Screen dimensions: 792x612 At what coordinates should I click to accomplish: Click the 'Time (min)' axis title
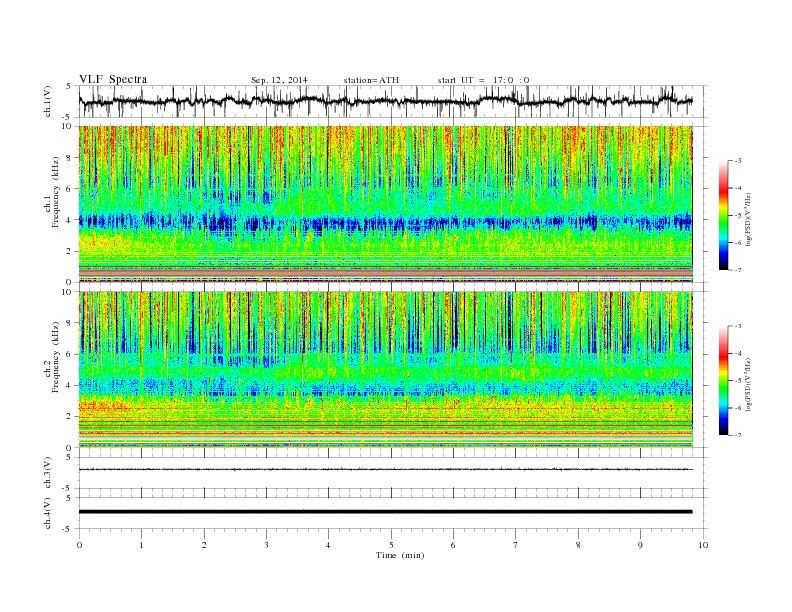click(x=400, y=555)
